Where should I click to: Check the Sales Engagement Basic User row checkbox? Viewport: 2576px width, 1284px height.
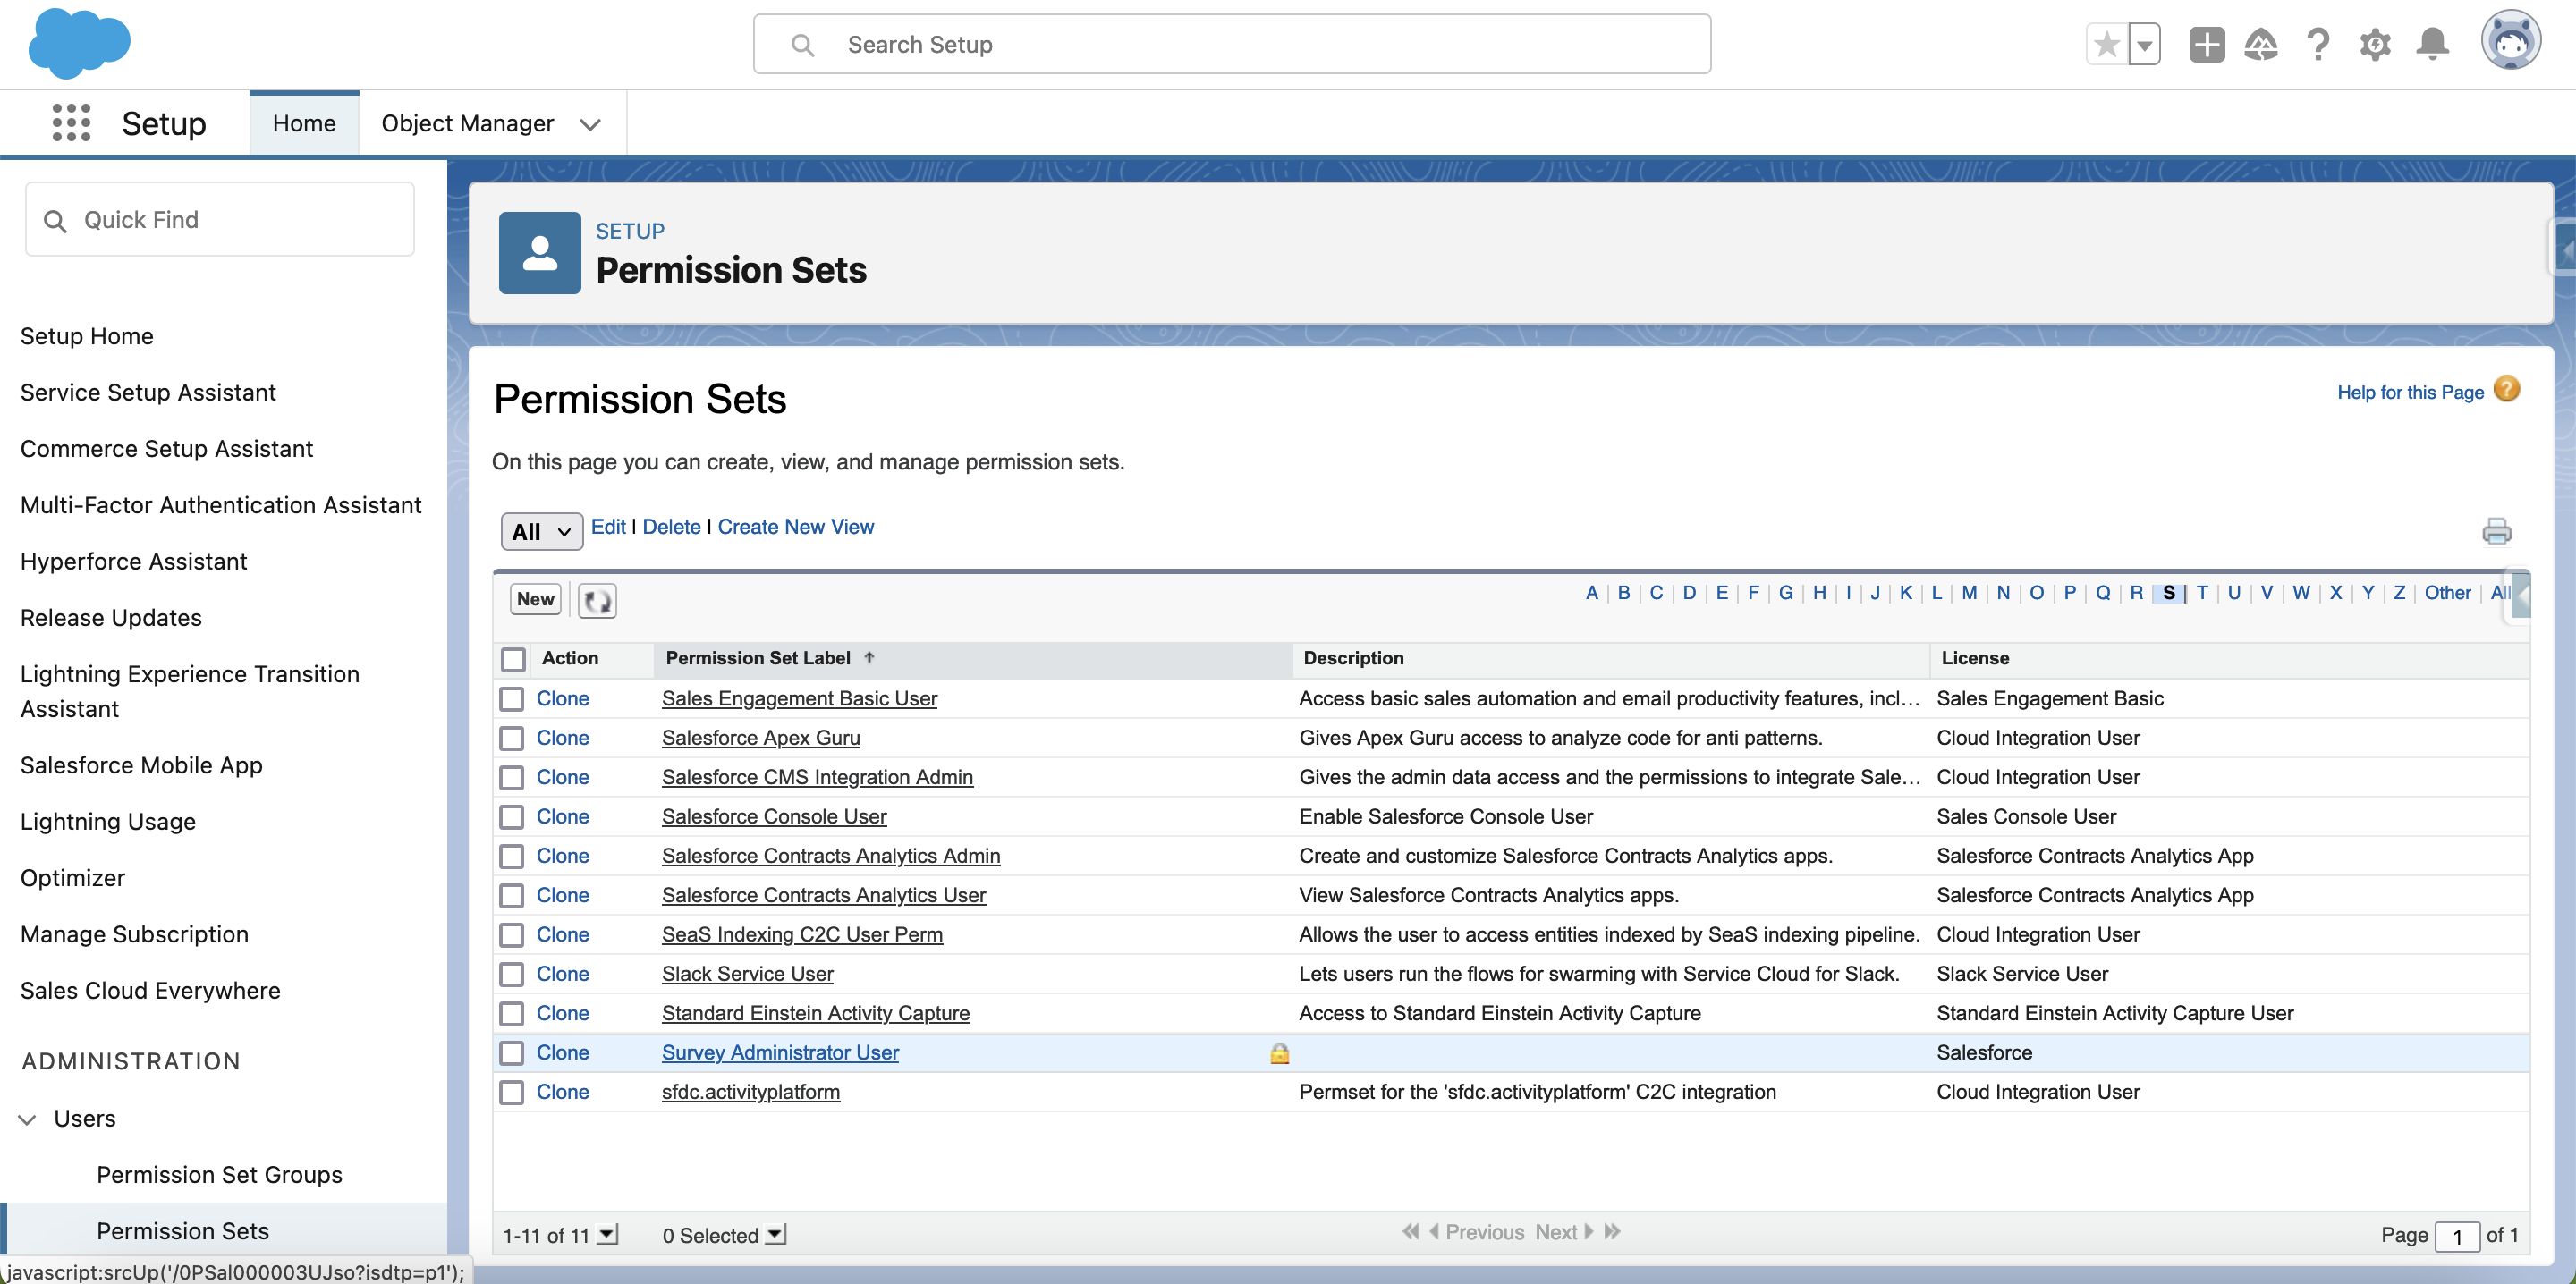point(511,699)
